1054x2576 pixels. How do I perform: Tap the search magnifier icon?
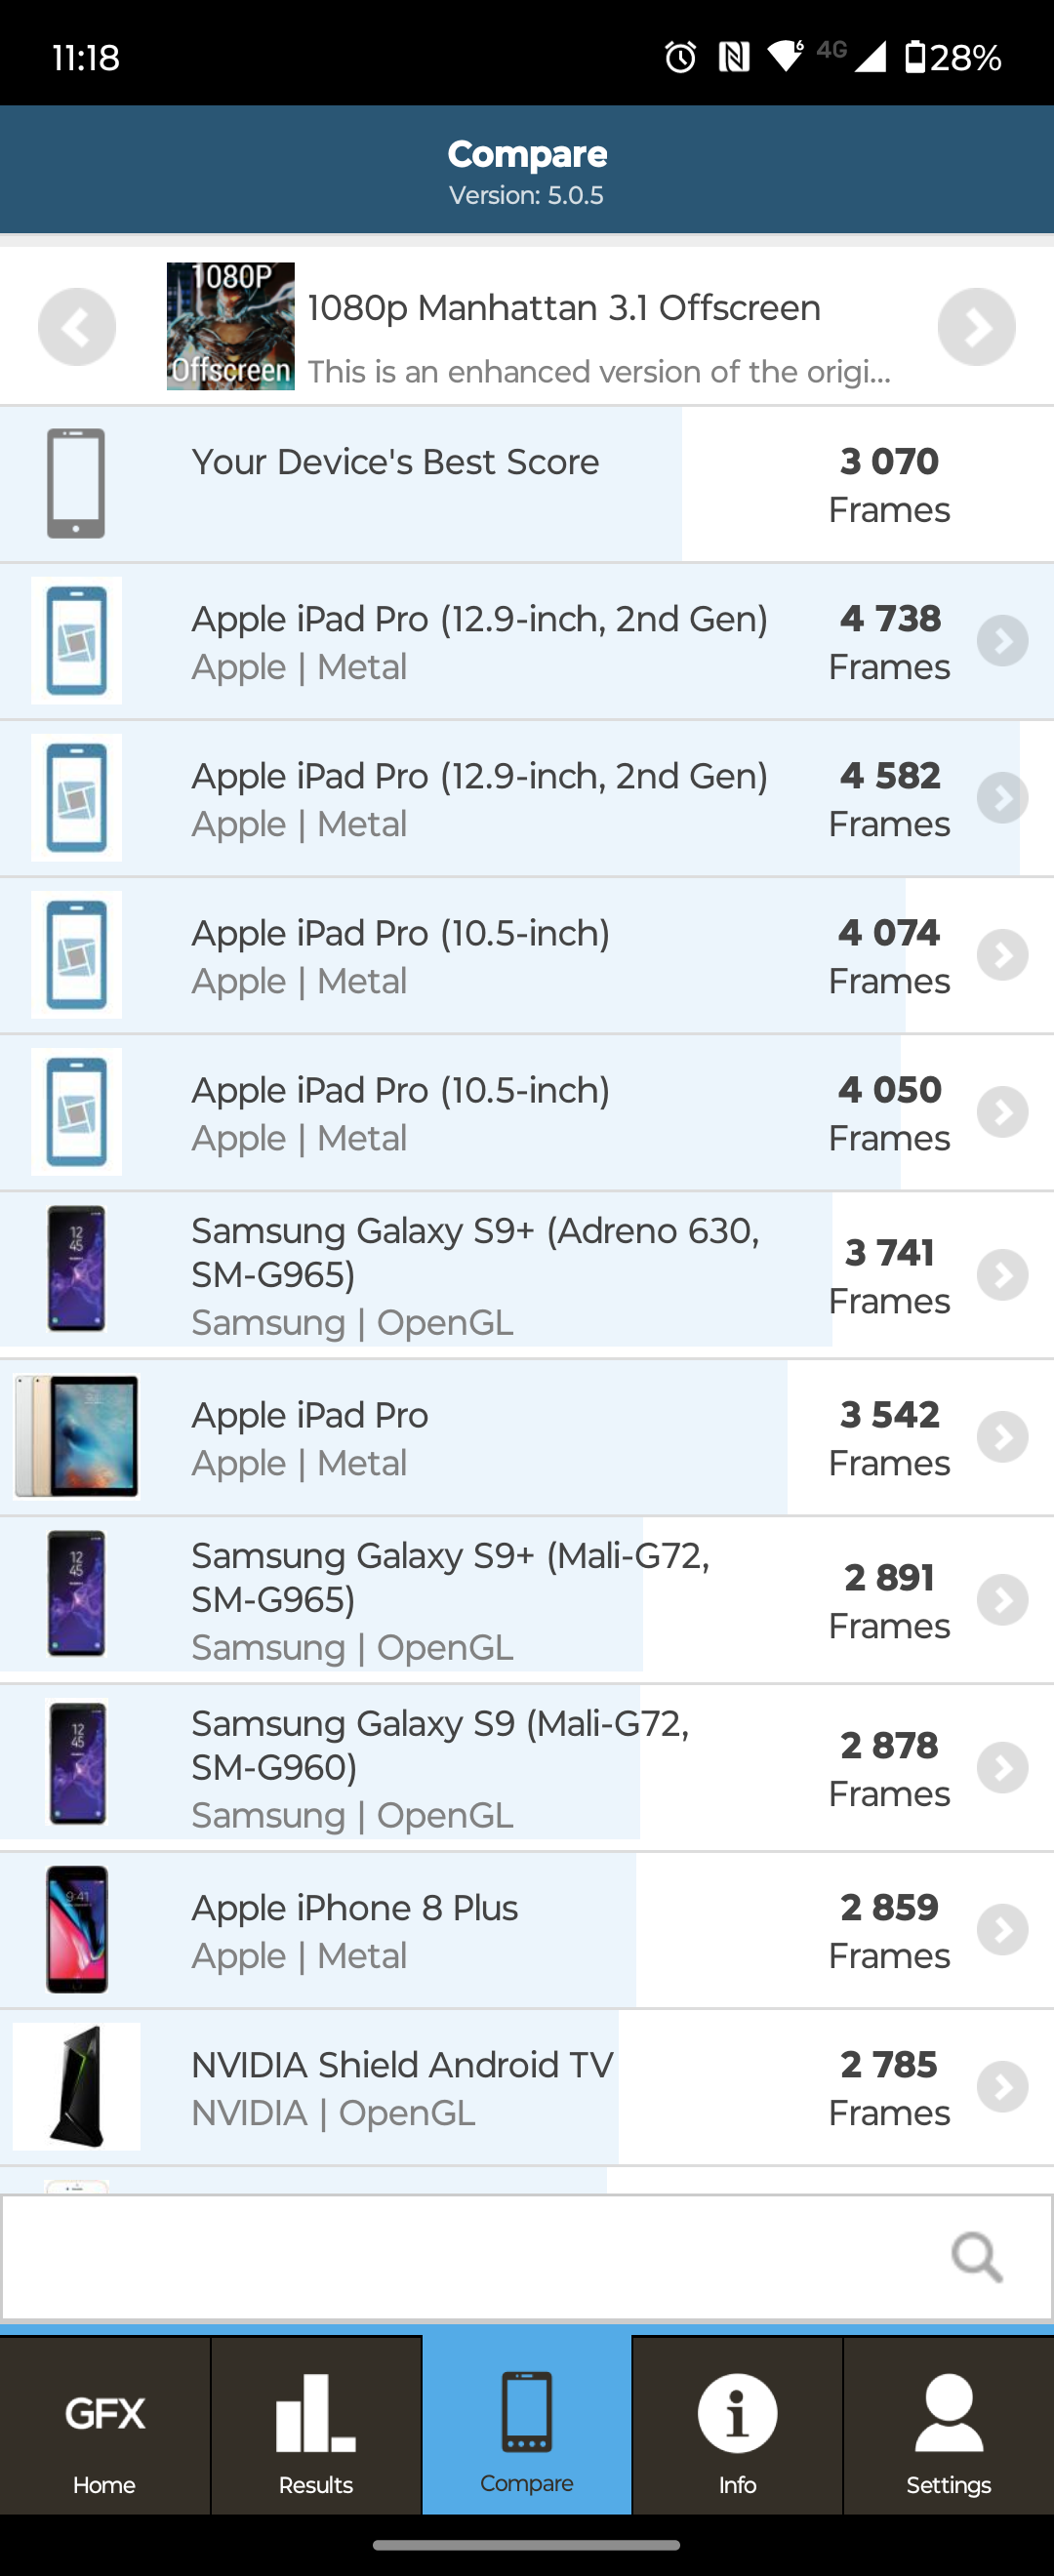click(975, 2257)
